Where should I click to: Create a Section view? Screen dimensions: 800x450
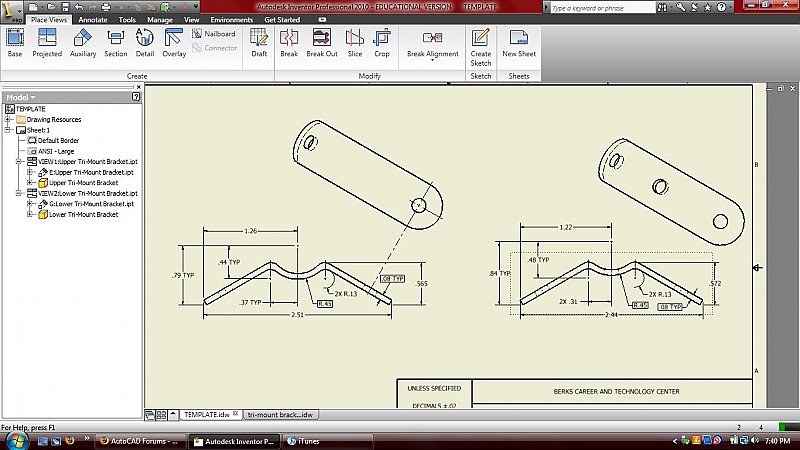[x=116, y=43]
